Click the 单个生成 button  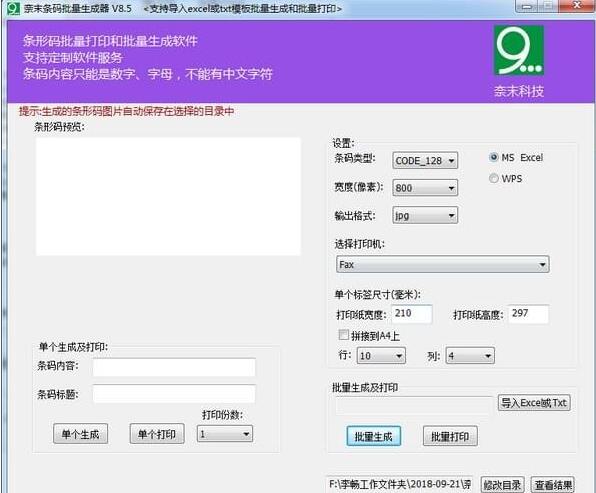[x=81, y=434]
